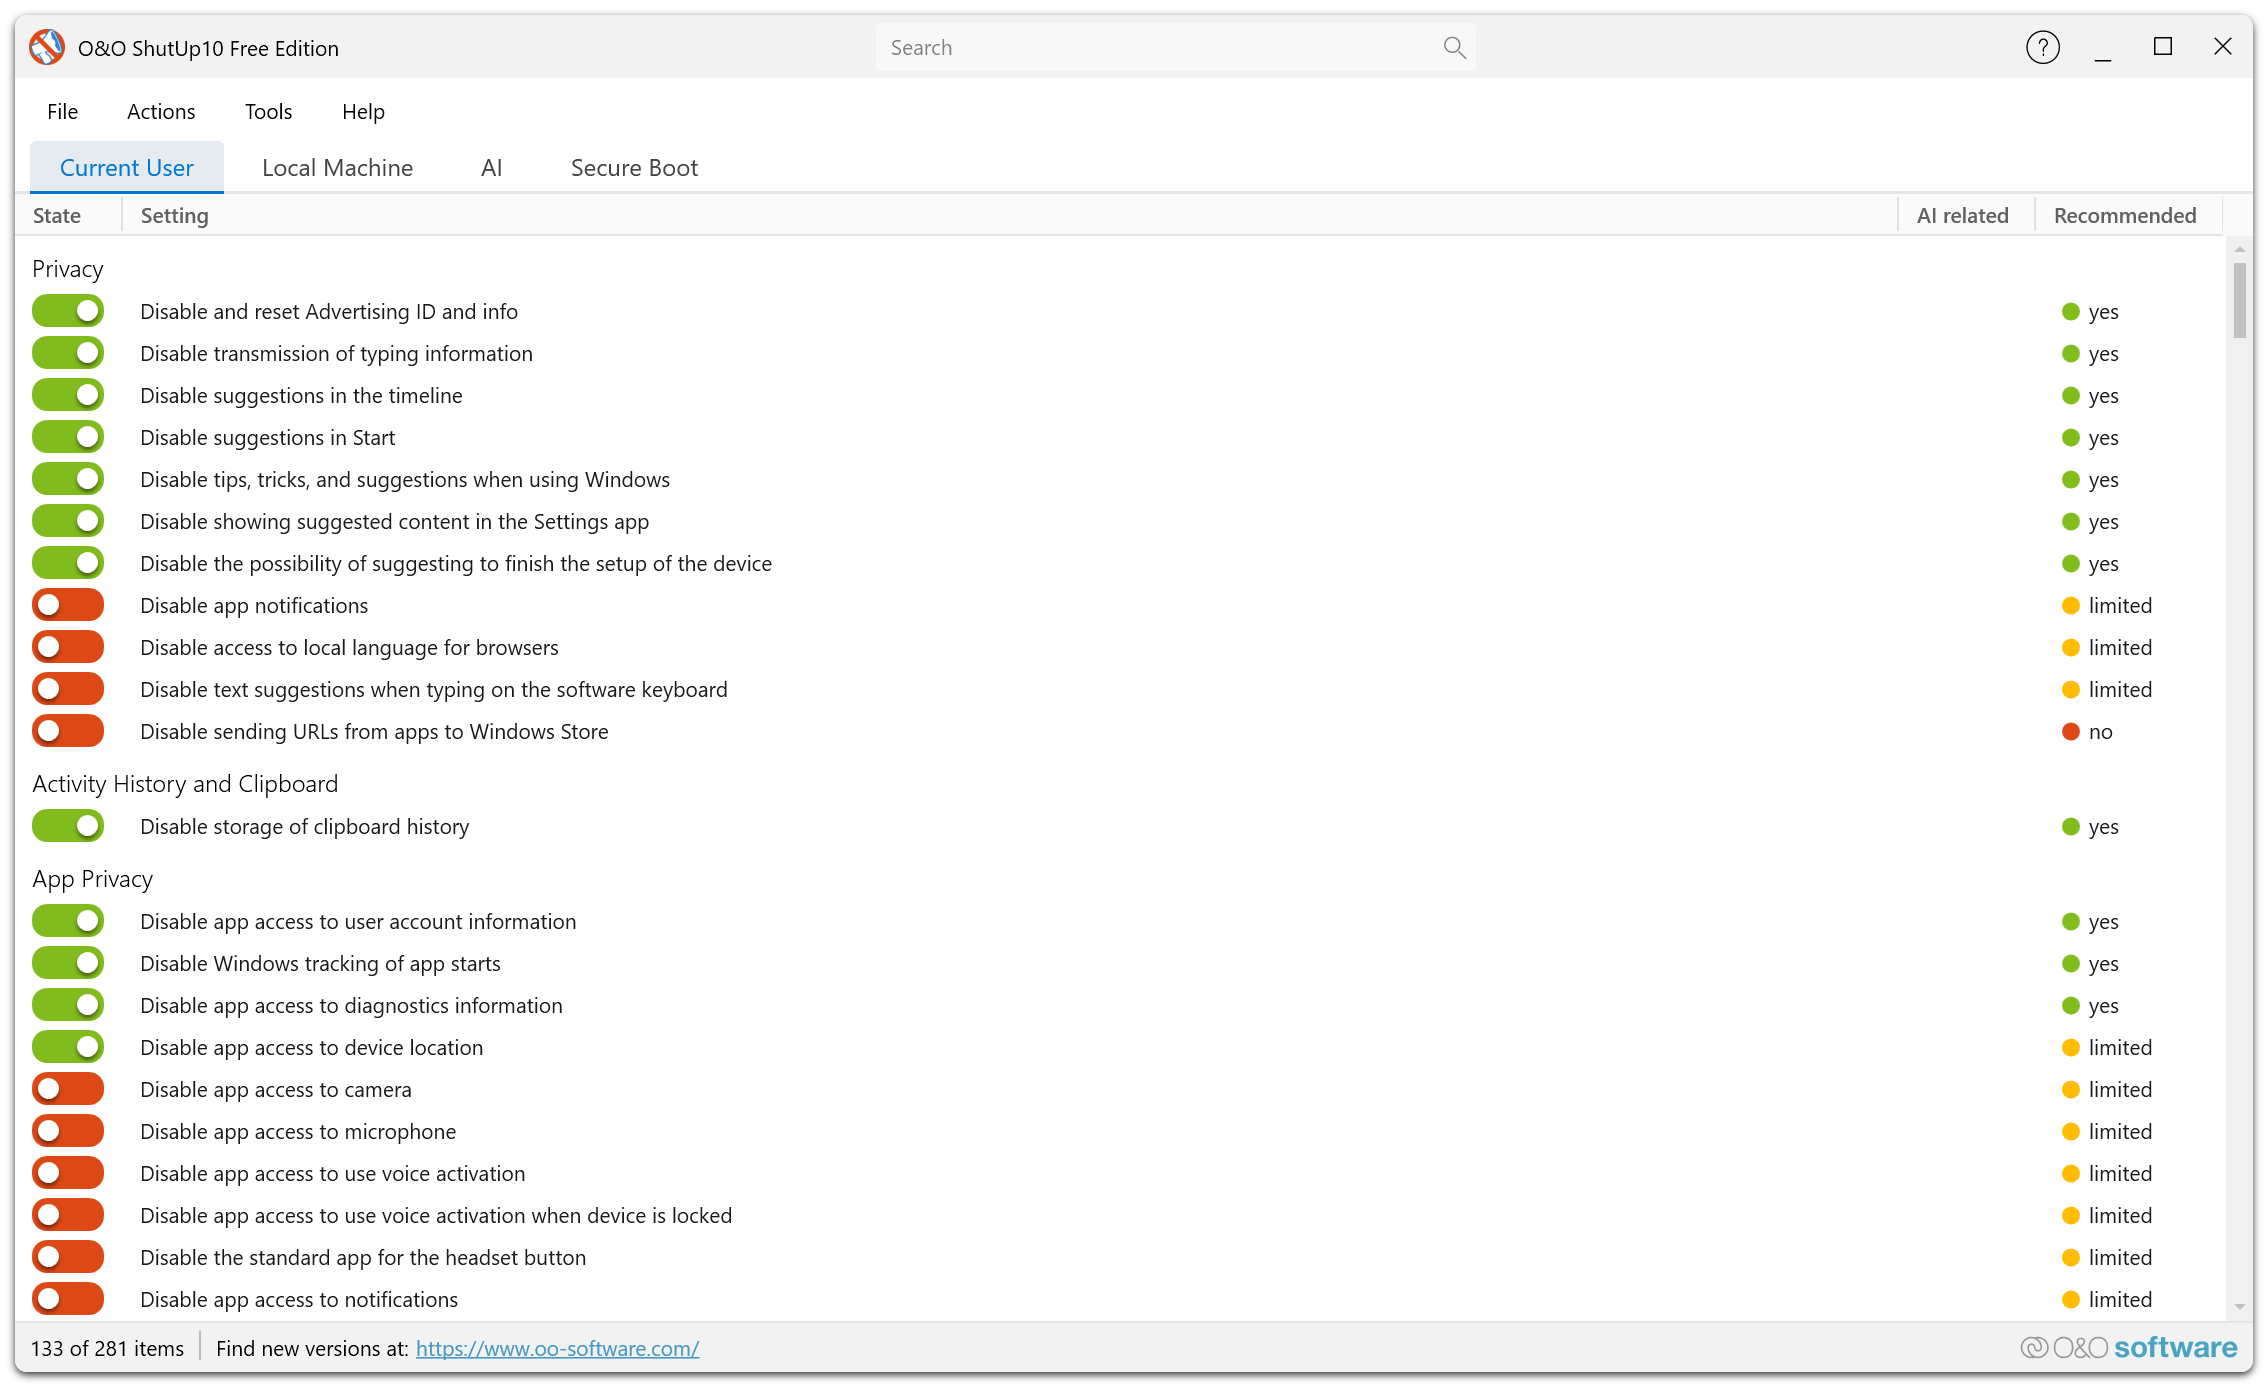Click 'Disable suggestions in Start' setting text
The height and width of the screenshot is (1387, 2268).
pos(268,437)
